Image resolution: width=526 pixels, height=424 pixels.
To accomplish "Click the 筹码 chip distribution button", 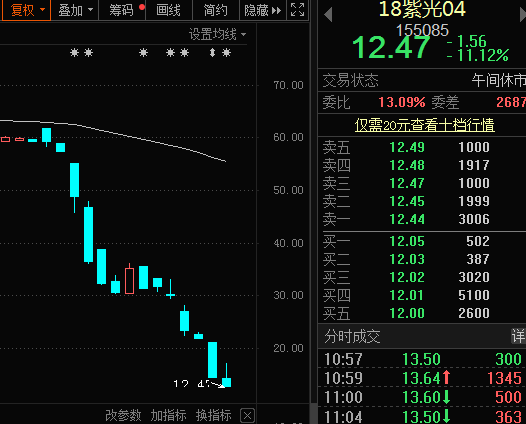I will point(122,10).
